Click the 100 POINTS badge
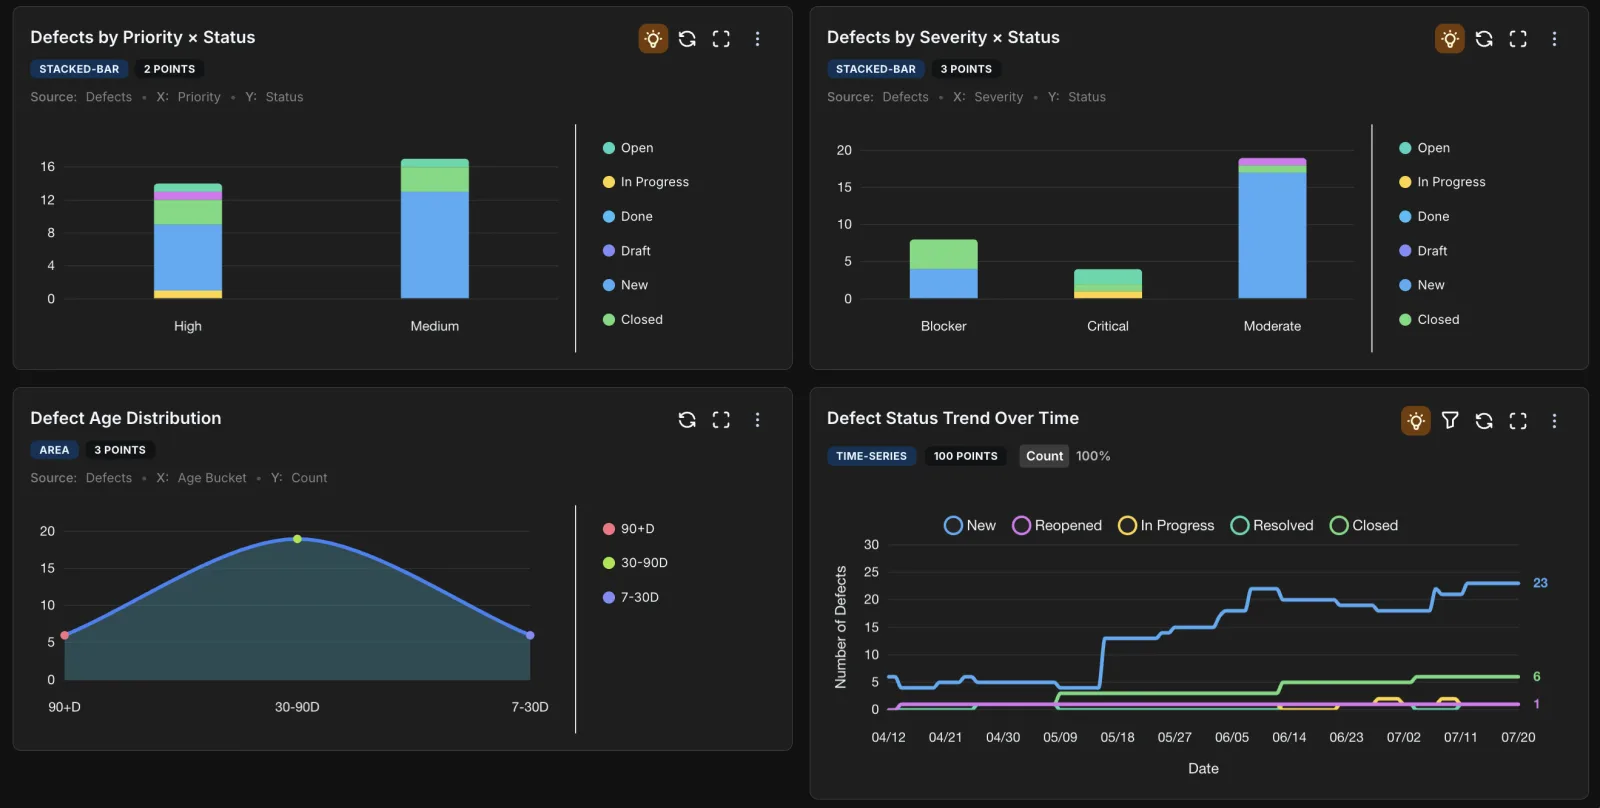The width and height of the screenshot is (1600, 808). pos(965,456)
